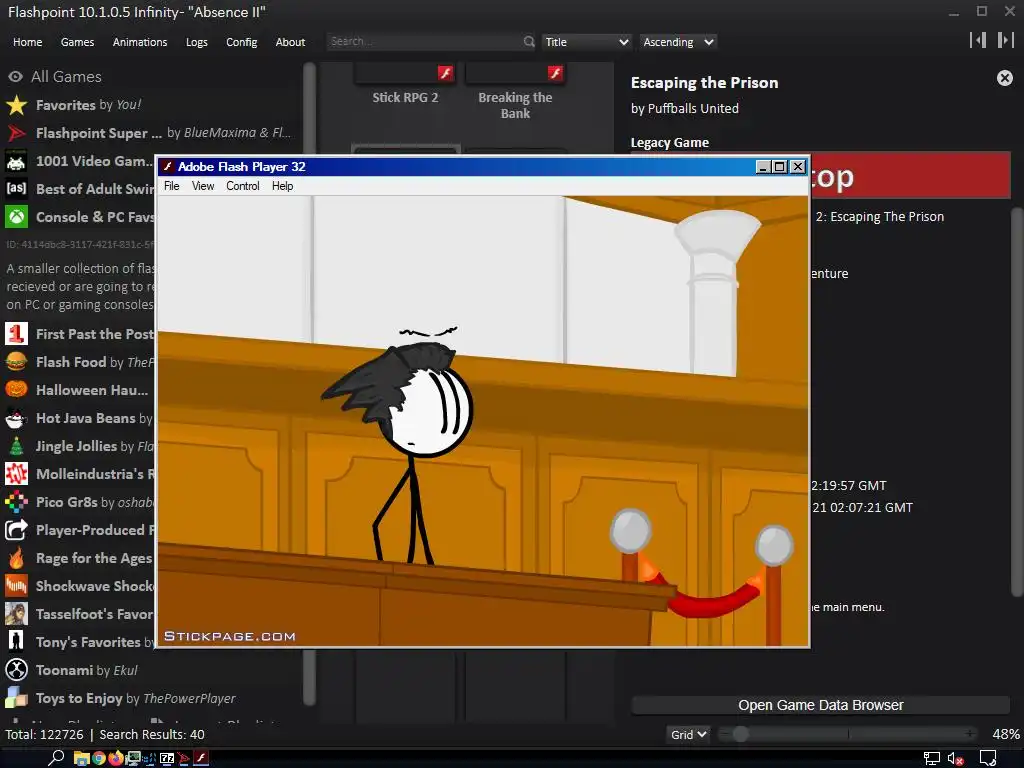
Task: Click the Escaping the Prison title
Action: pos(704,83)
